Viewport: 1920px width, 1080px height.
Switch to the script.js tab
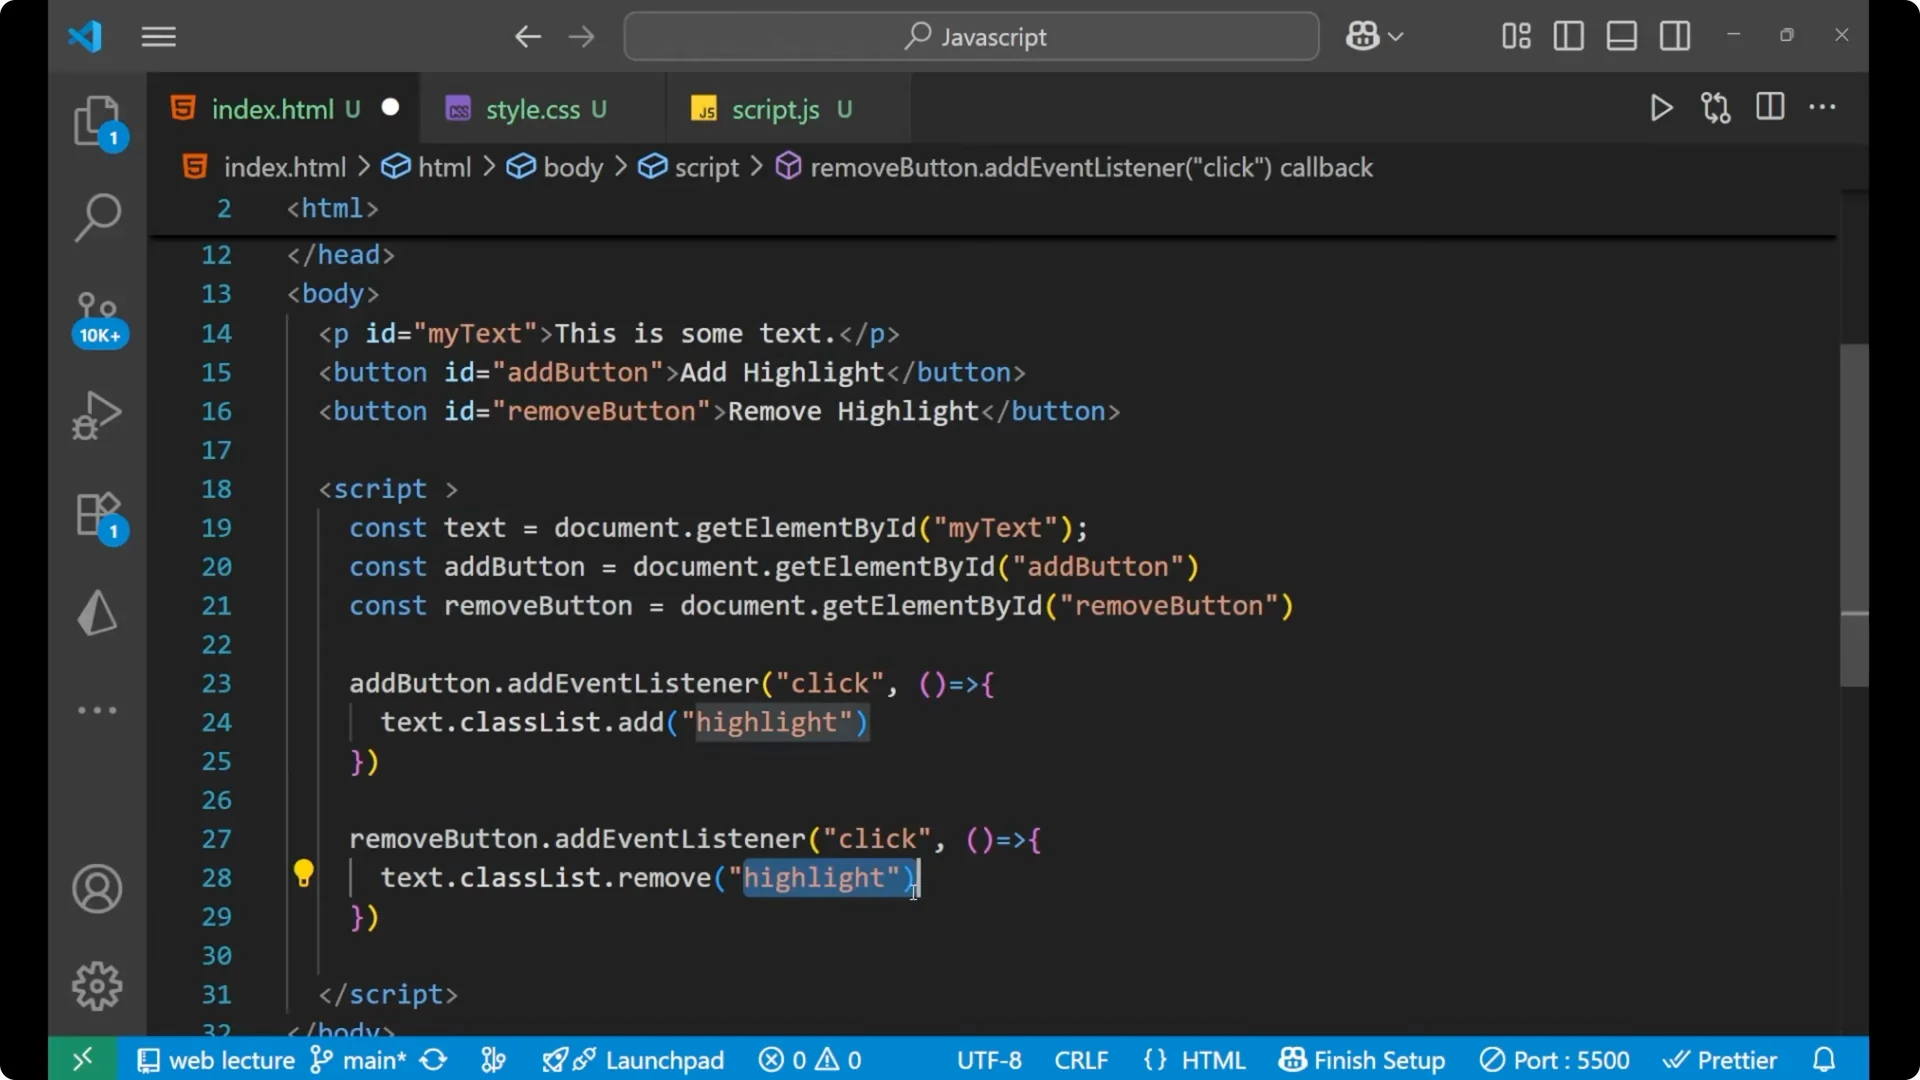(775, 108)
